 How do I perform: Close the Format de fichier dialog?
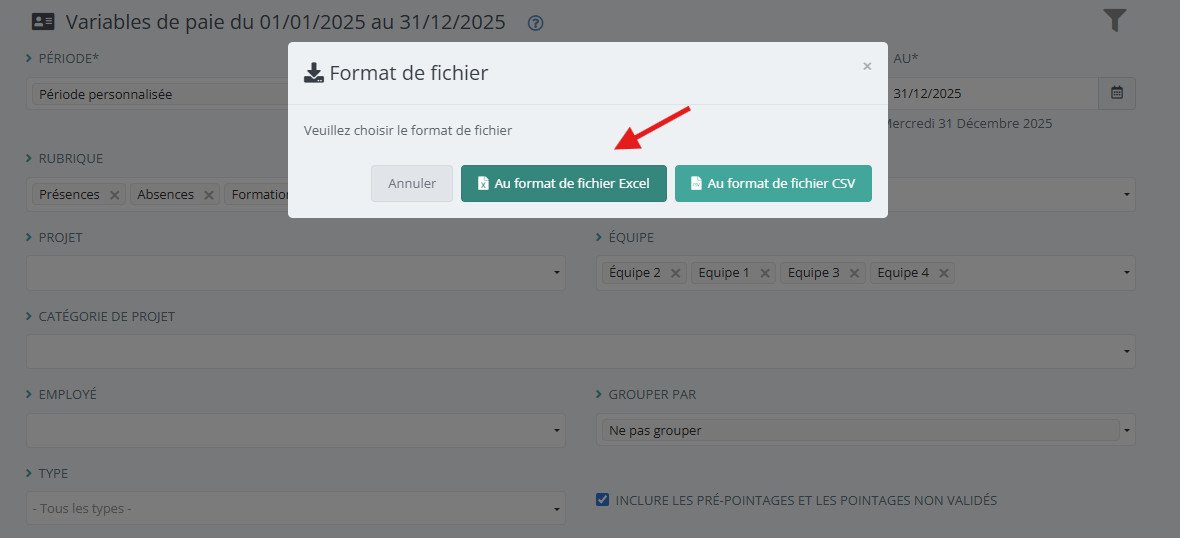867,66
